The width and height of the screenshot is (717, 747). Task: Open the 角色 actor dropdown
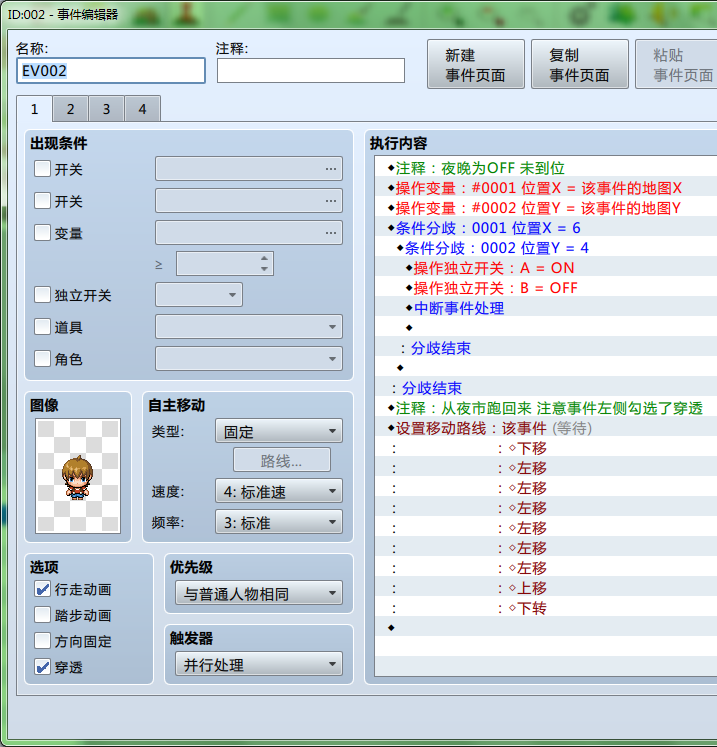click(x=249, y=358)
